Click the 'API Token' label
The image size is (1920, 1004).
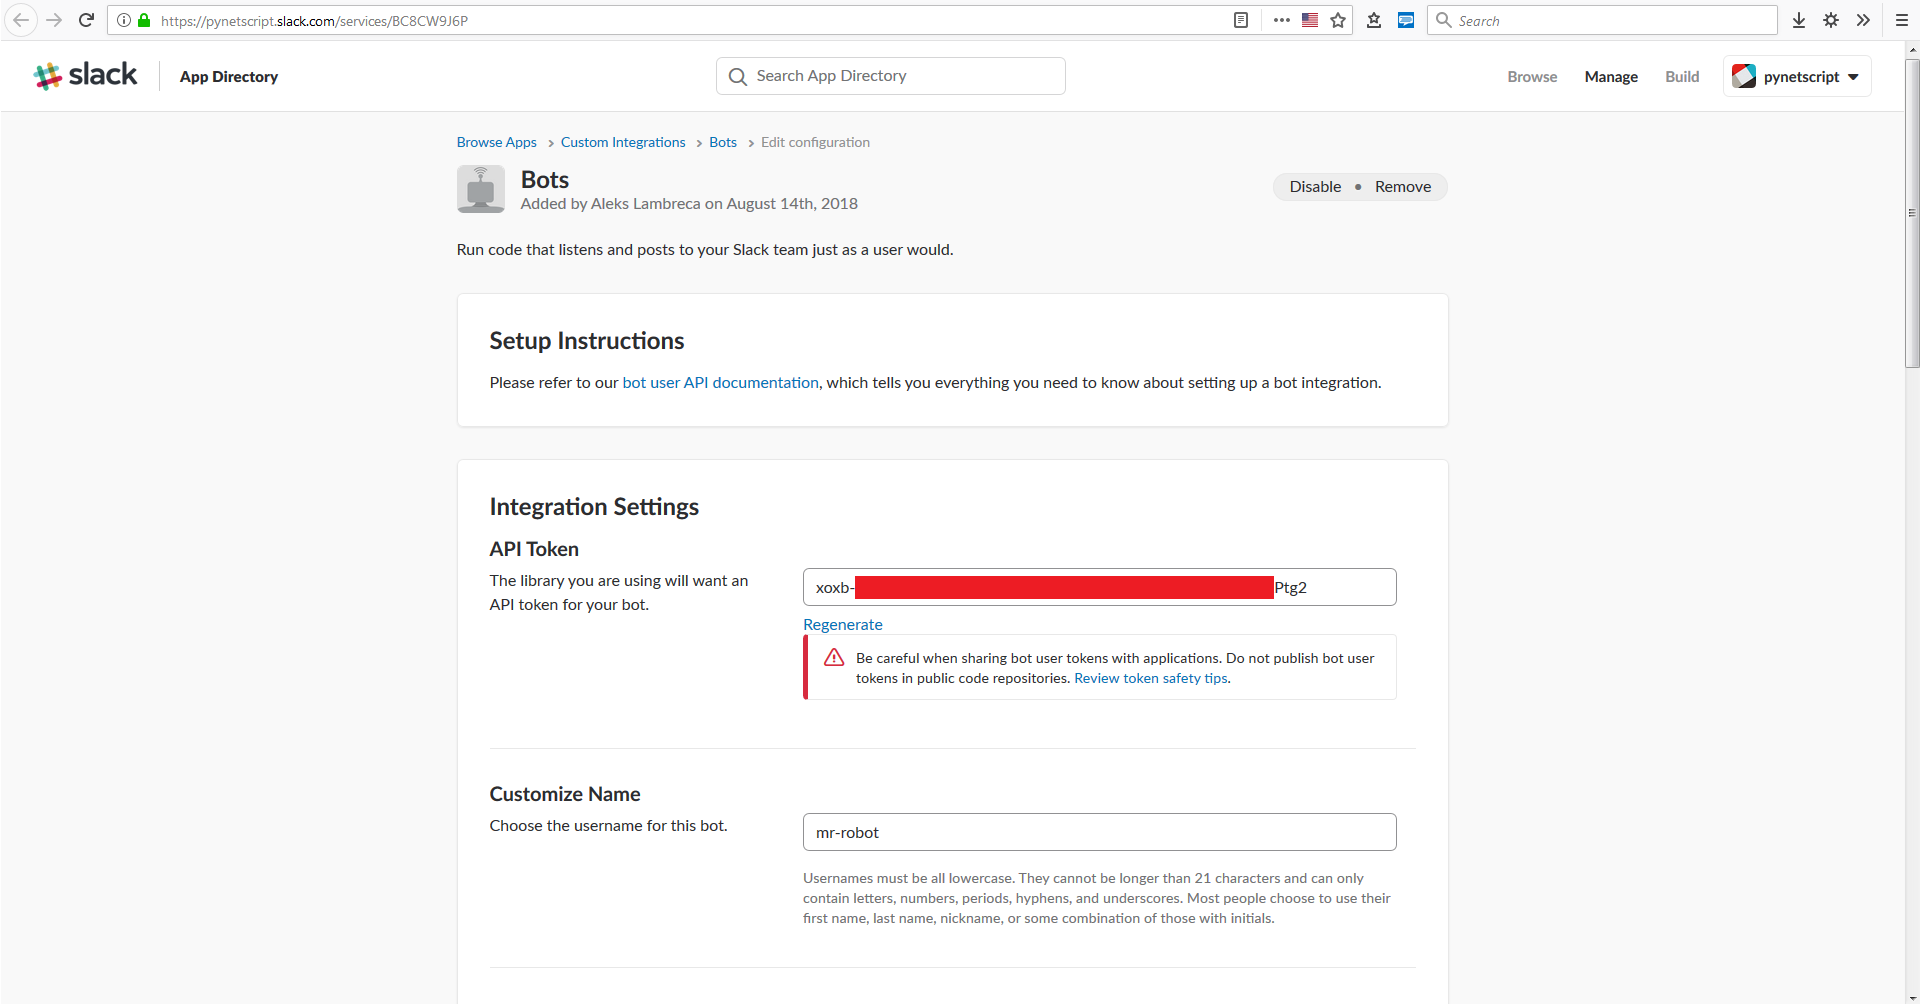click(x=534, y=549)
